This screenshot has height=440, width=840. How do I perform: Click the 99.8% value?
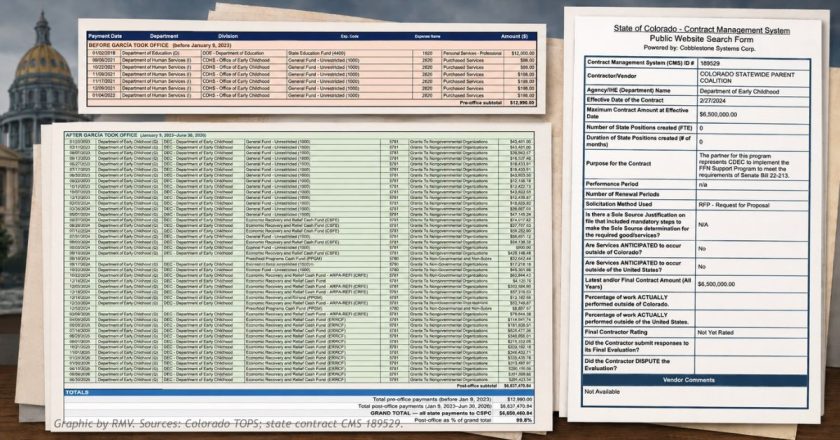pos(524,420)
